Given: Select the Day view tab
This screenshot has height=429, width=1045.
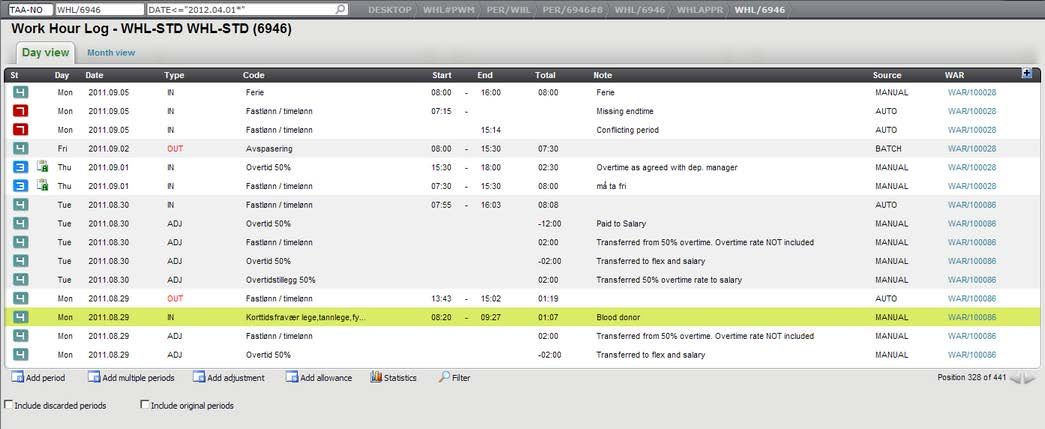Looking at the screenshot, I should pos(45,52).
